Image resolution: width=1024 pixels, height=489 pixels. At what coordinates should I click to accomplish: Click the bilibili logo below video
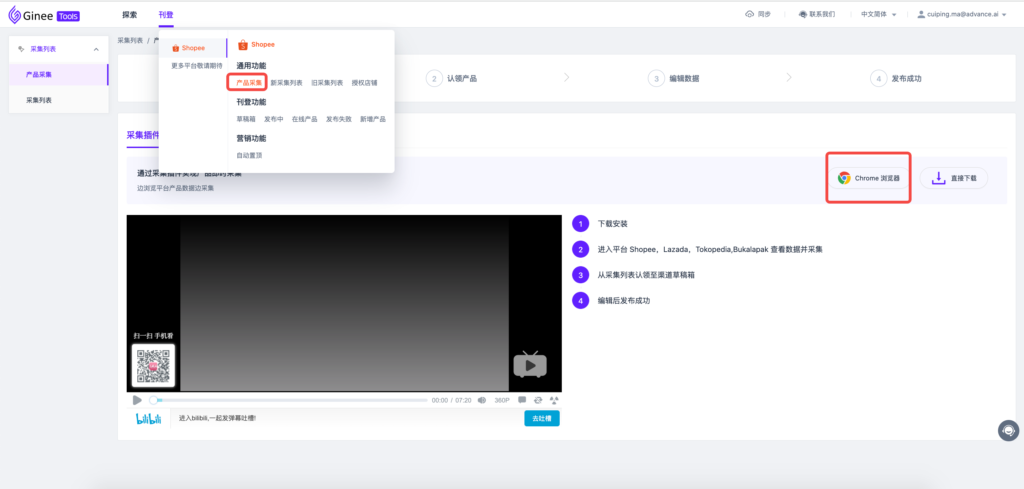pyautogui.click(x=148, y=418)
